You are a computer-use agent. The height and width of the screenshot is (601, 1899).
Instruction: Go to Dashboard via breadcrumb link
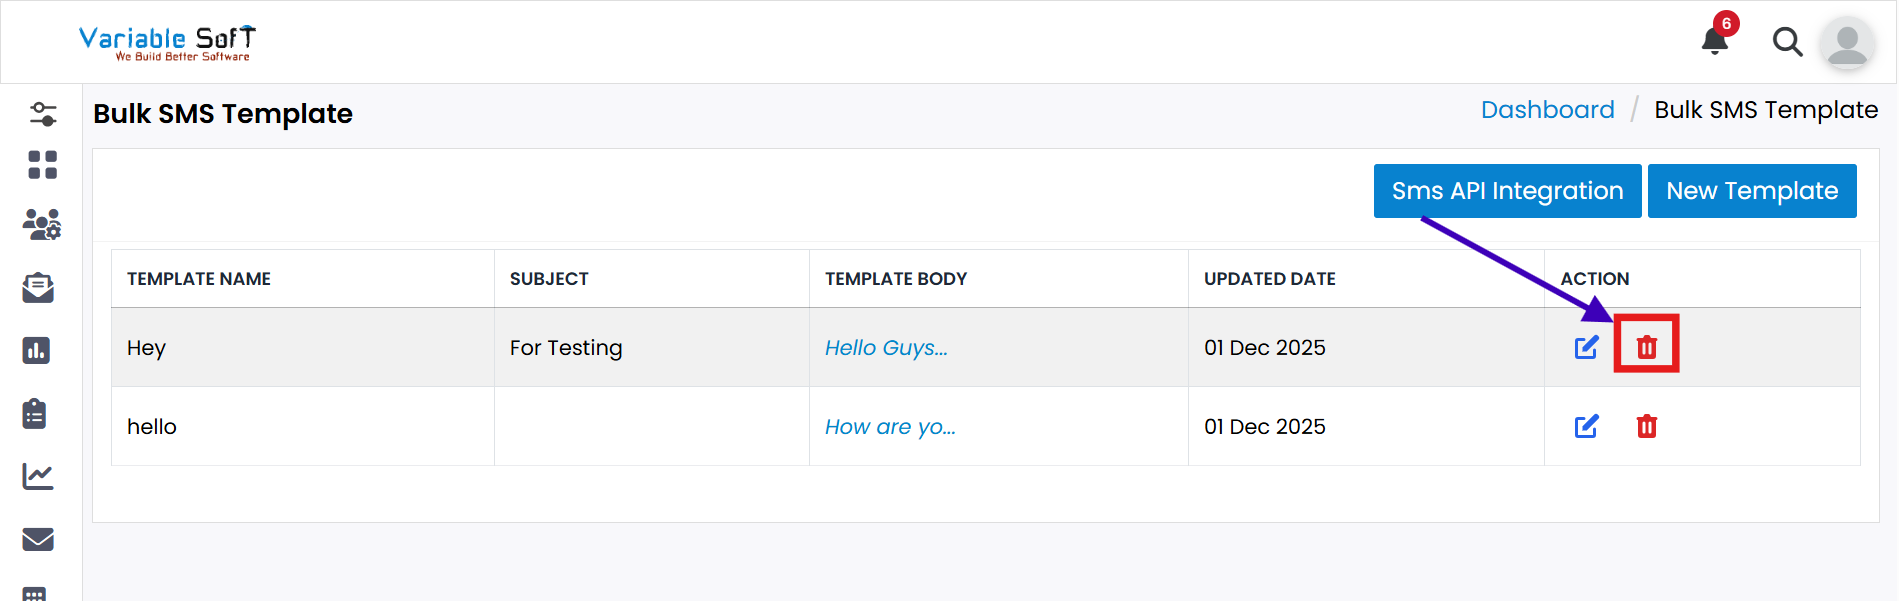[1547, 110]
